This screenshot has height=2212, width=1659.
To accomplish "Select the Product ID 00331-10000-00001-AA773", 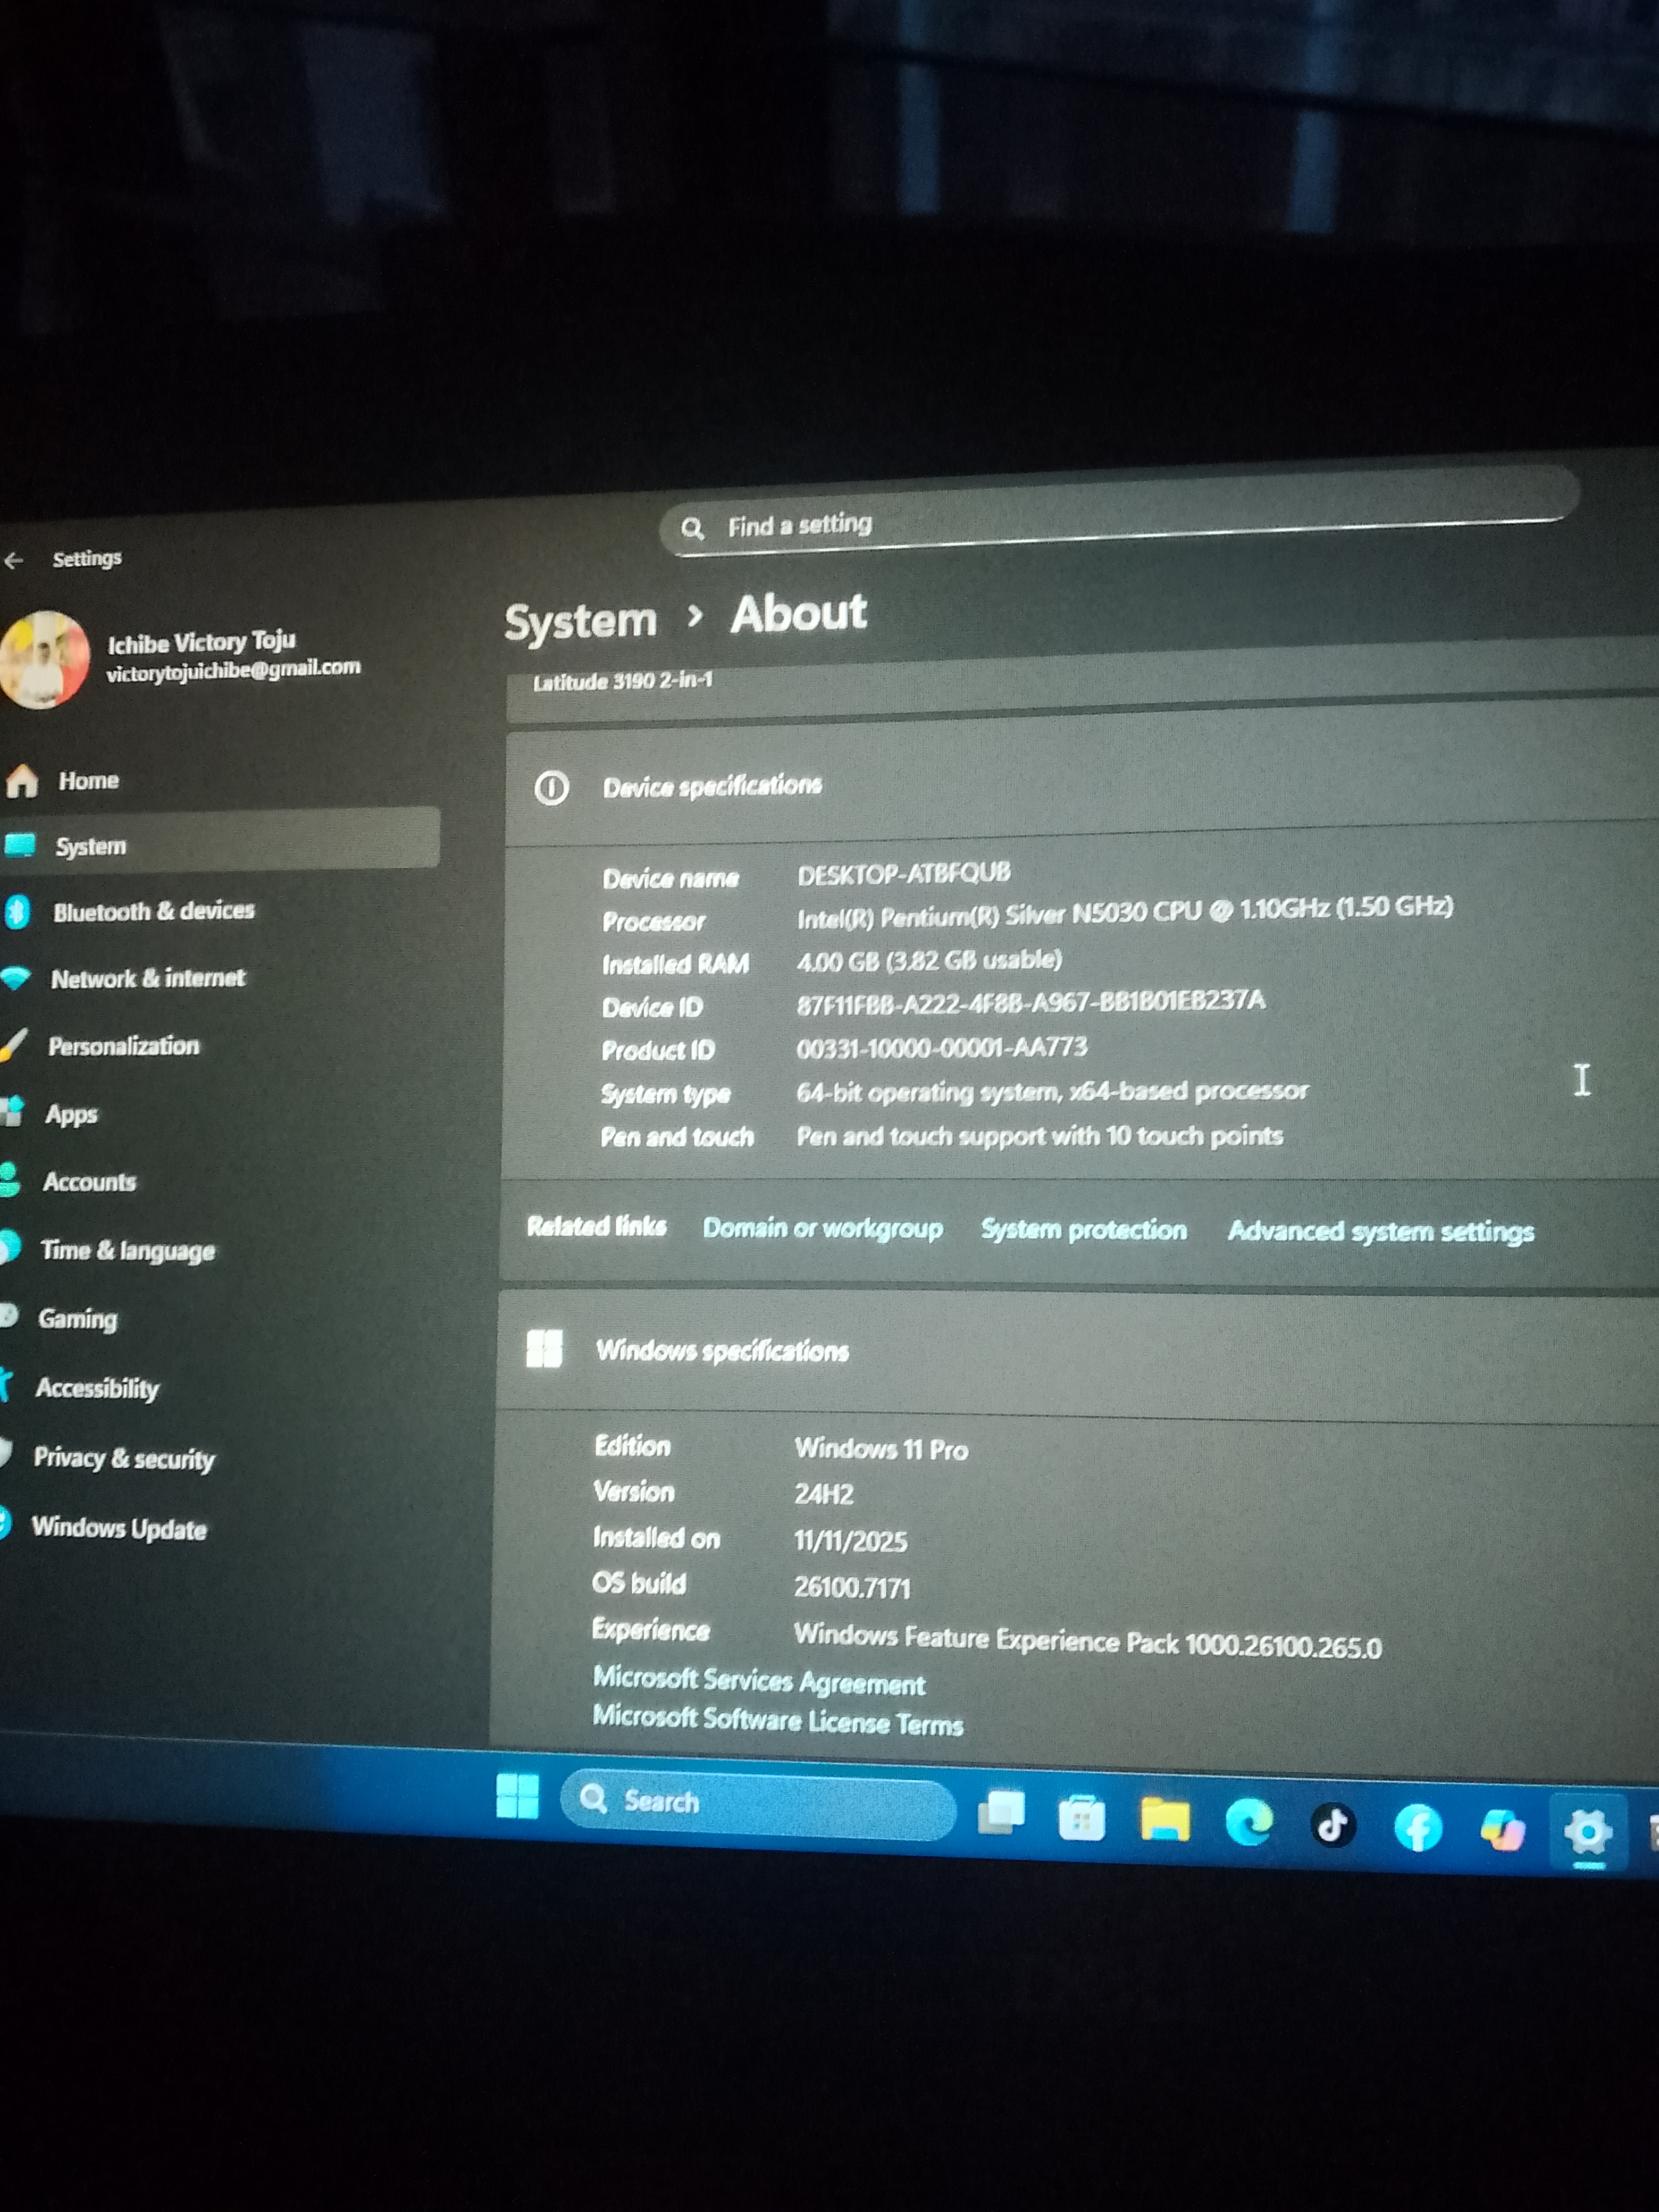I will [941, 1048].
